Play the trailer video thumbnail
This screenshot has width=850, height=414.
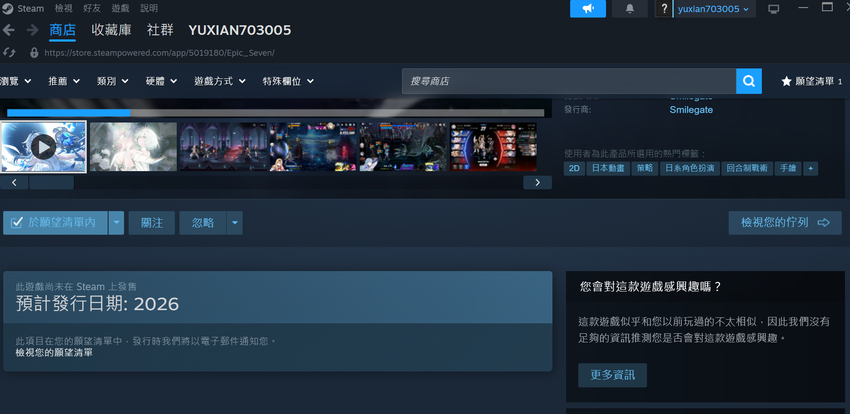point(43,146)
